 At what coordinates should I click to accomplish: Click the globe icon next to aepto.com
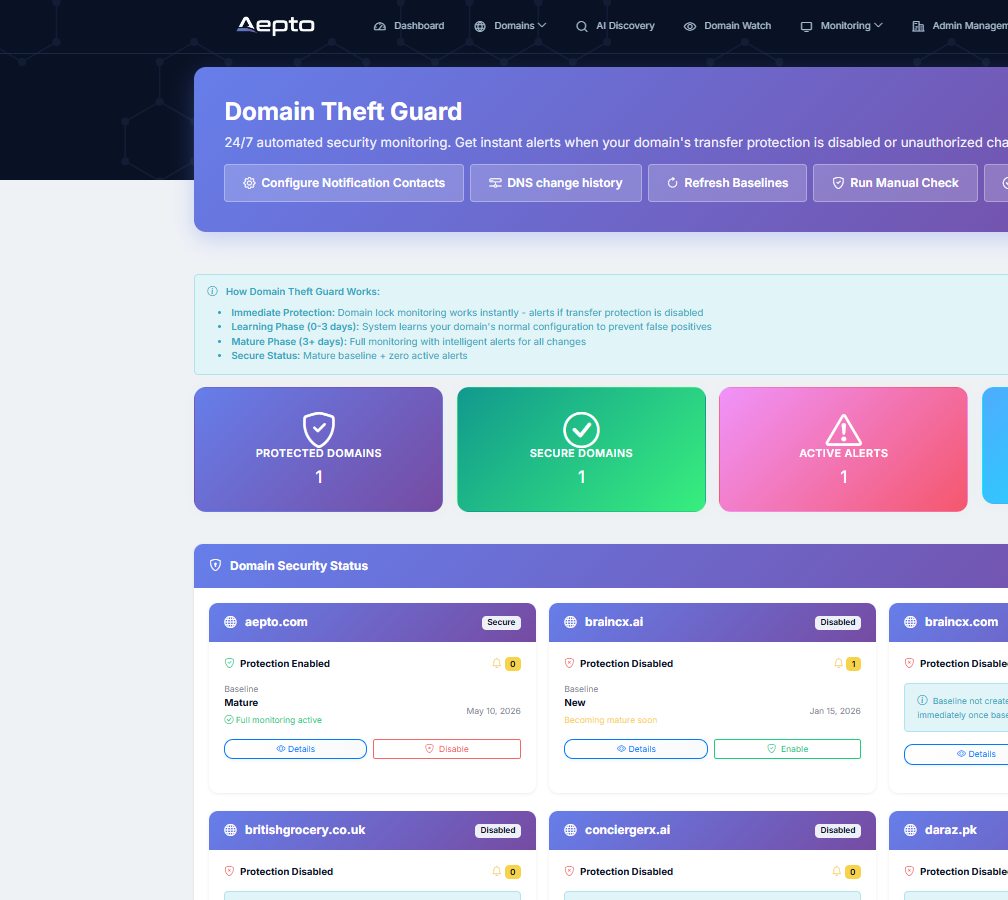coord(230,622)
